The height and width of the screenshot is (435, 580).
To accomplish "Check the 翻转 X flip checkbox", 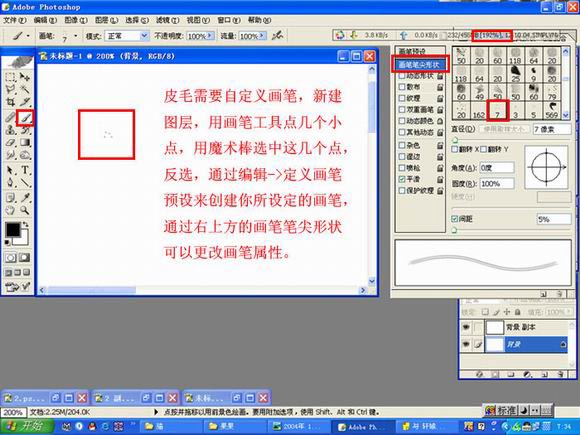I will tap(455, 149).
